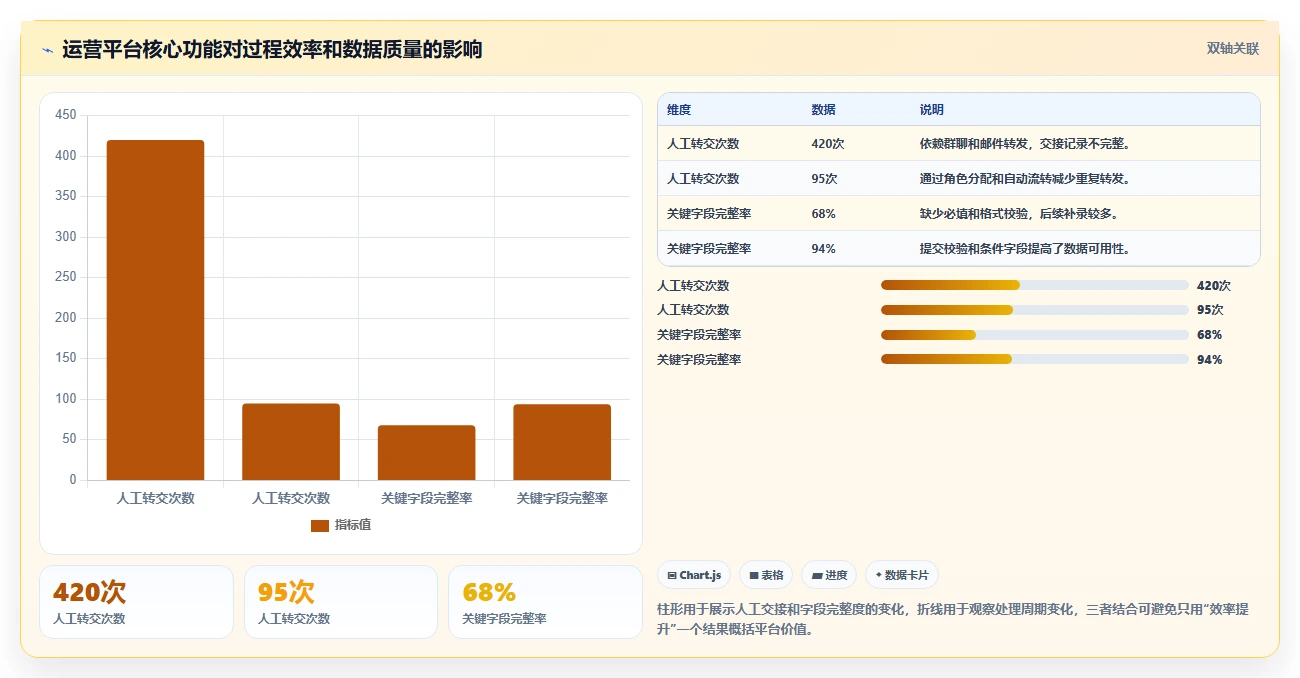Click the 450 y-axis label
The height and width of the screenshot is (678, 1300).
(66, 115)
